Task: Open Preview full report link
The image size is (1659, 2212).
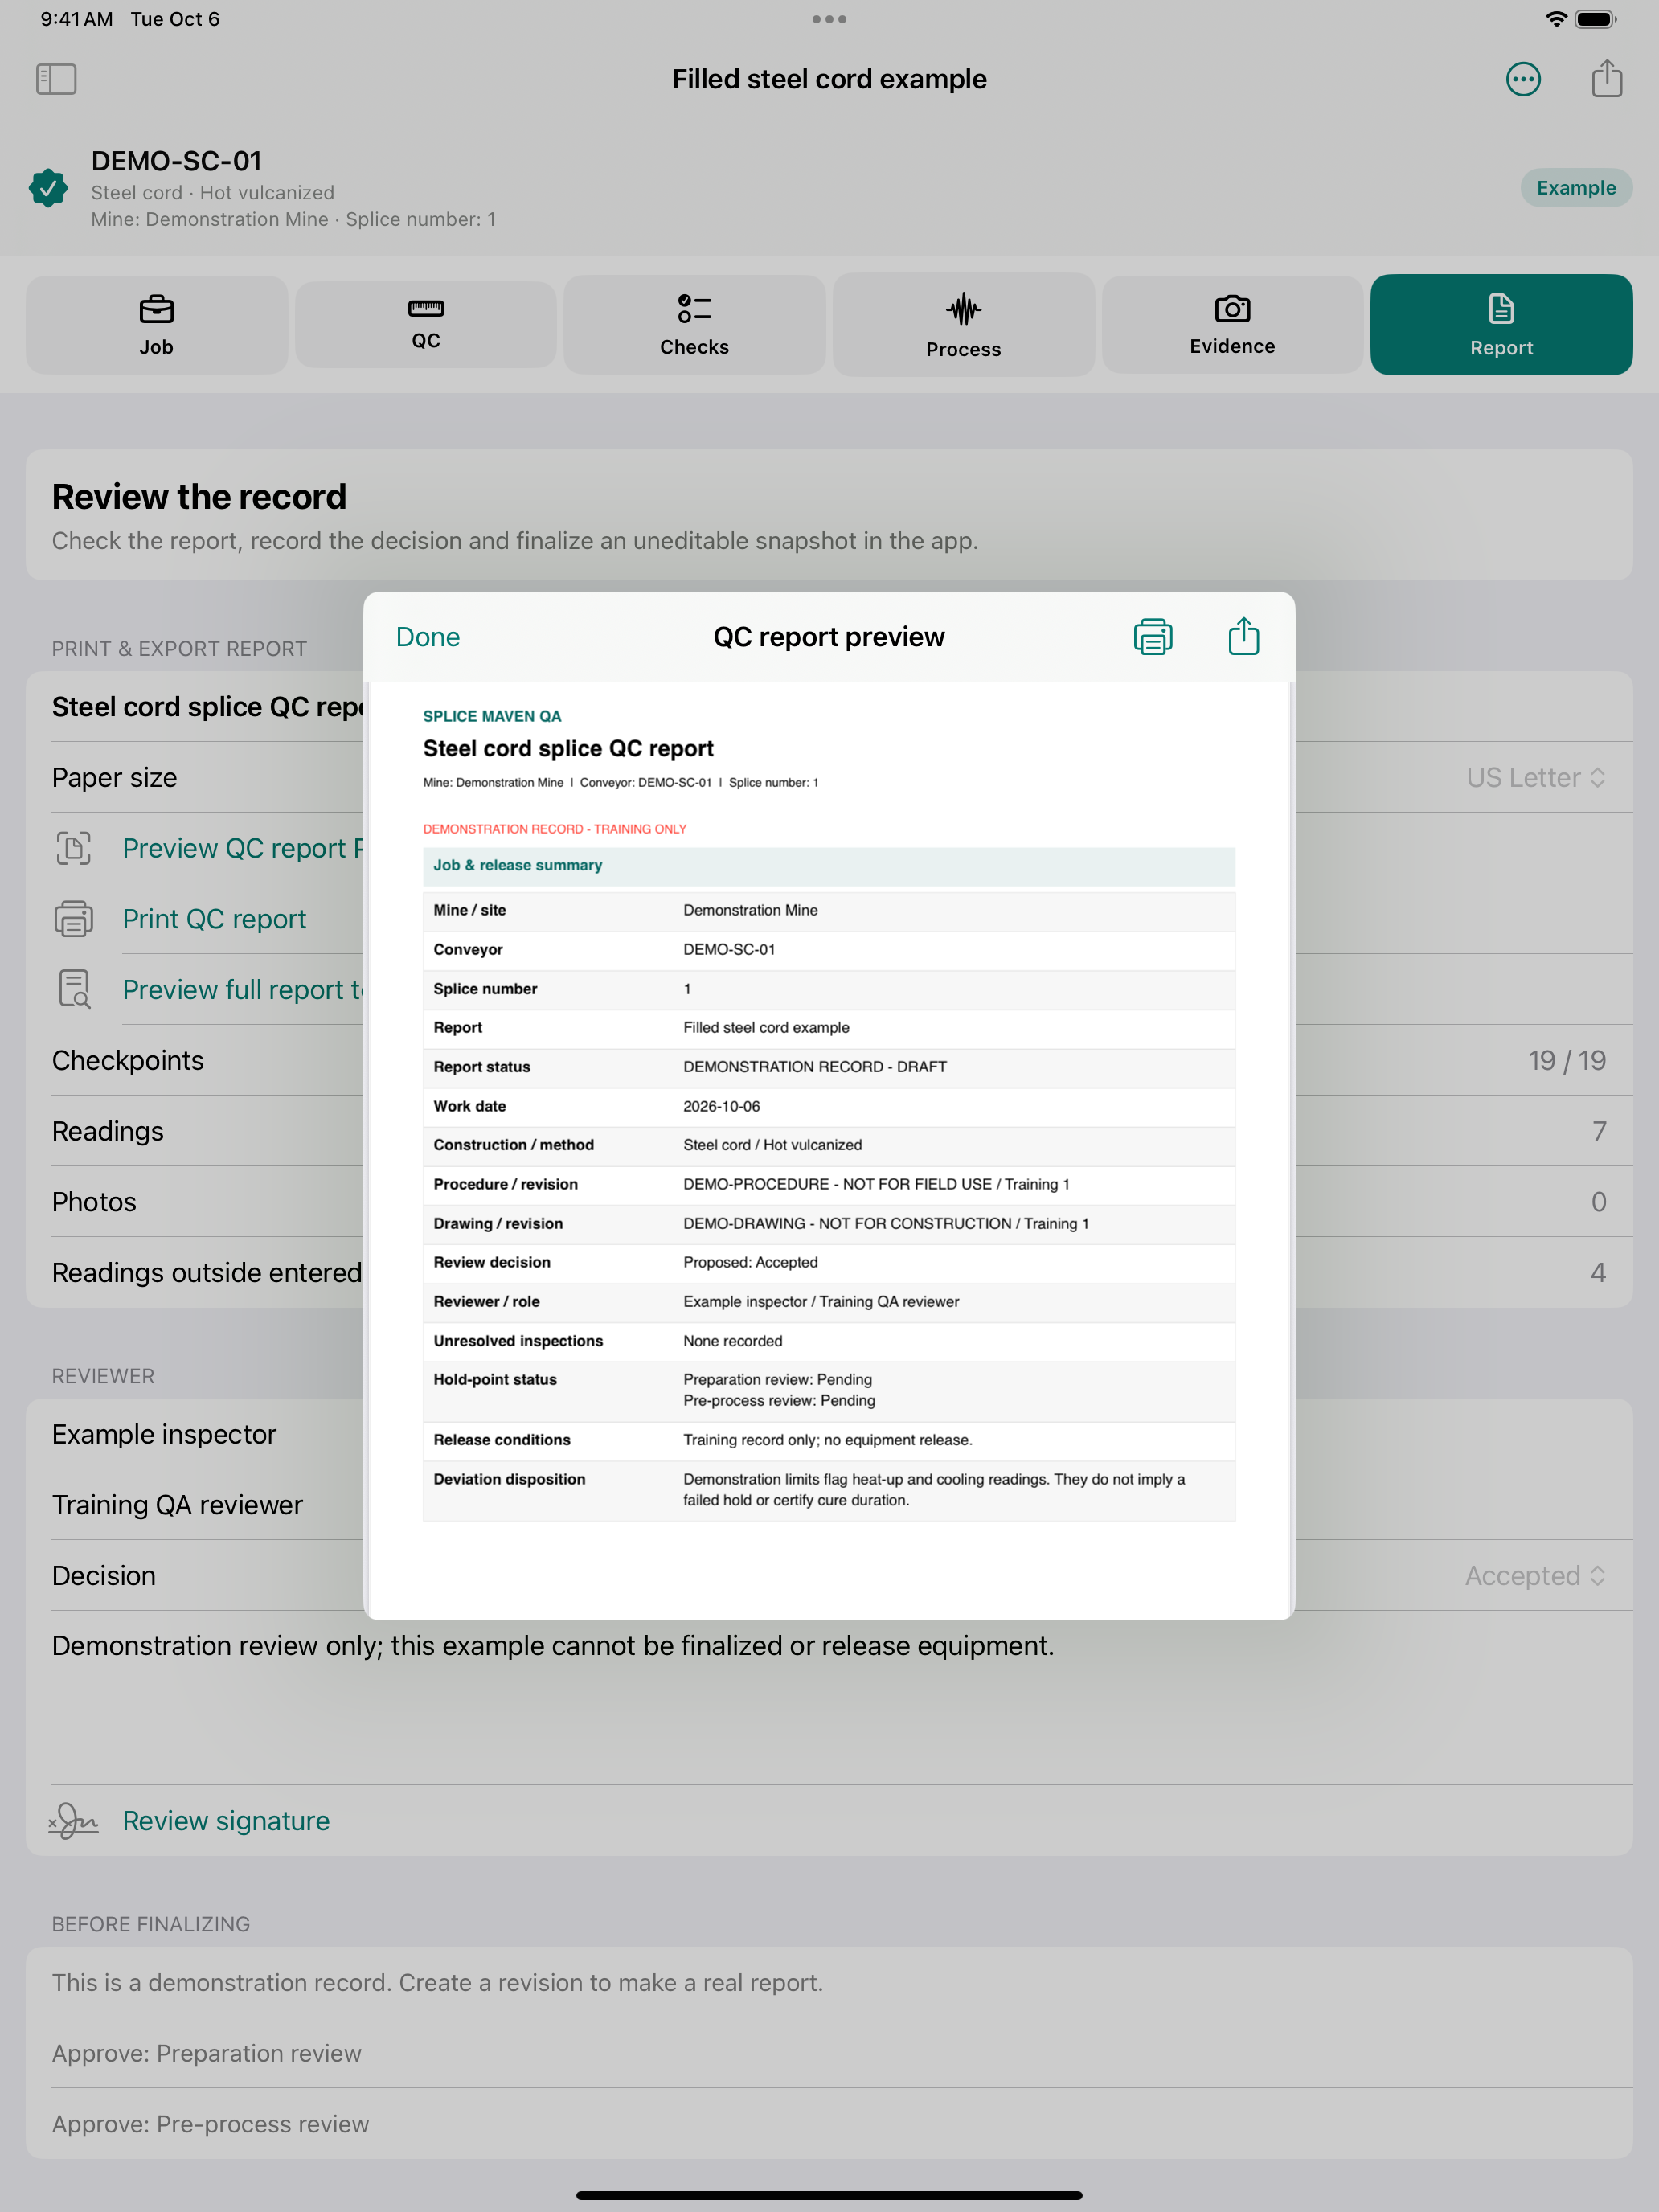Action: pyautogui.click(x=242, y=989)
